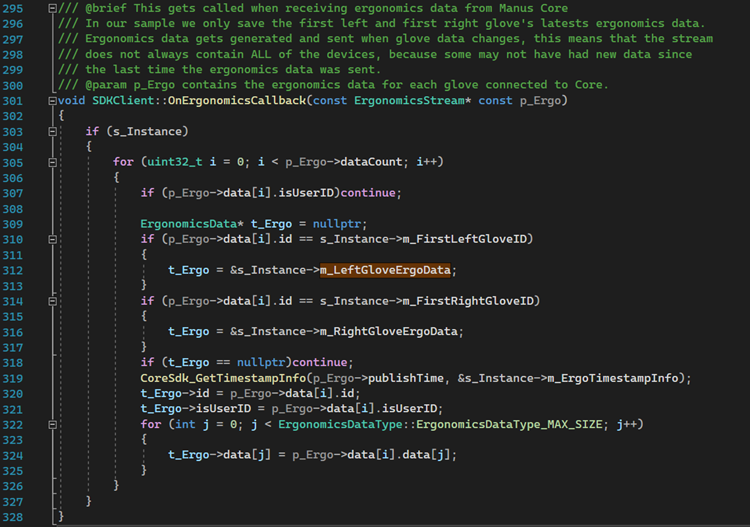
Task: Click s_Instance in the line 303 condition
Action: 147,132
